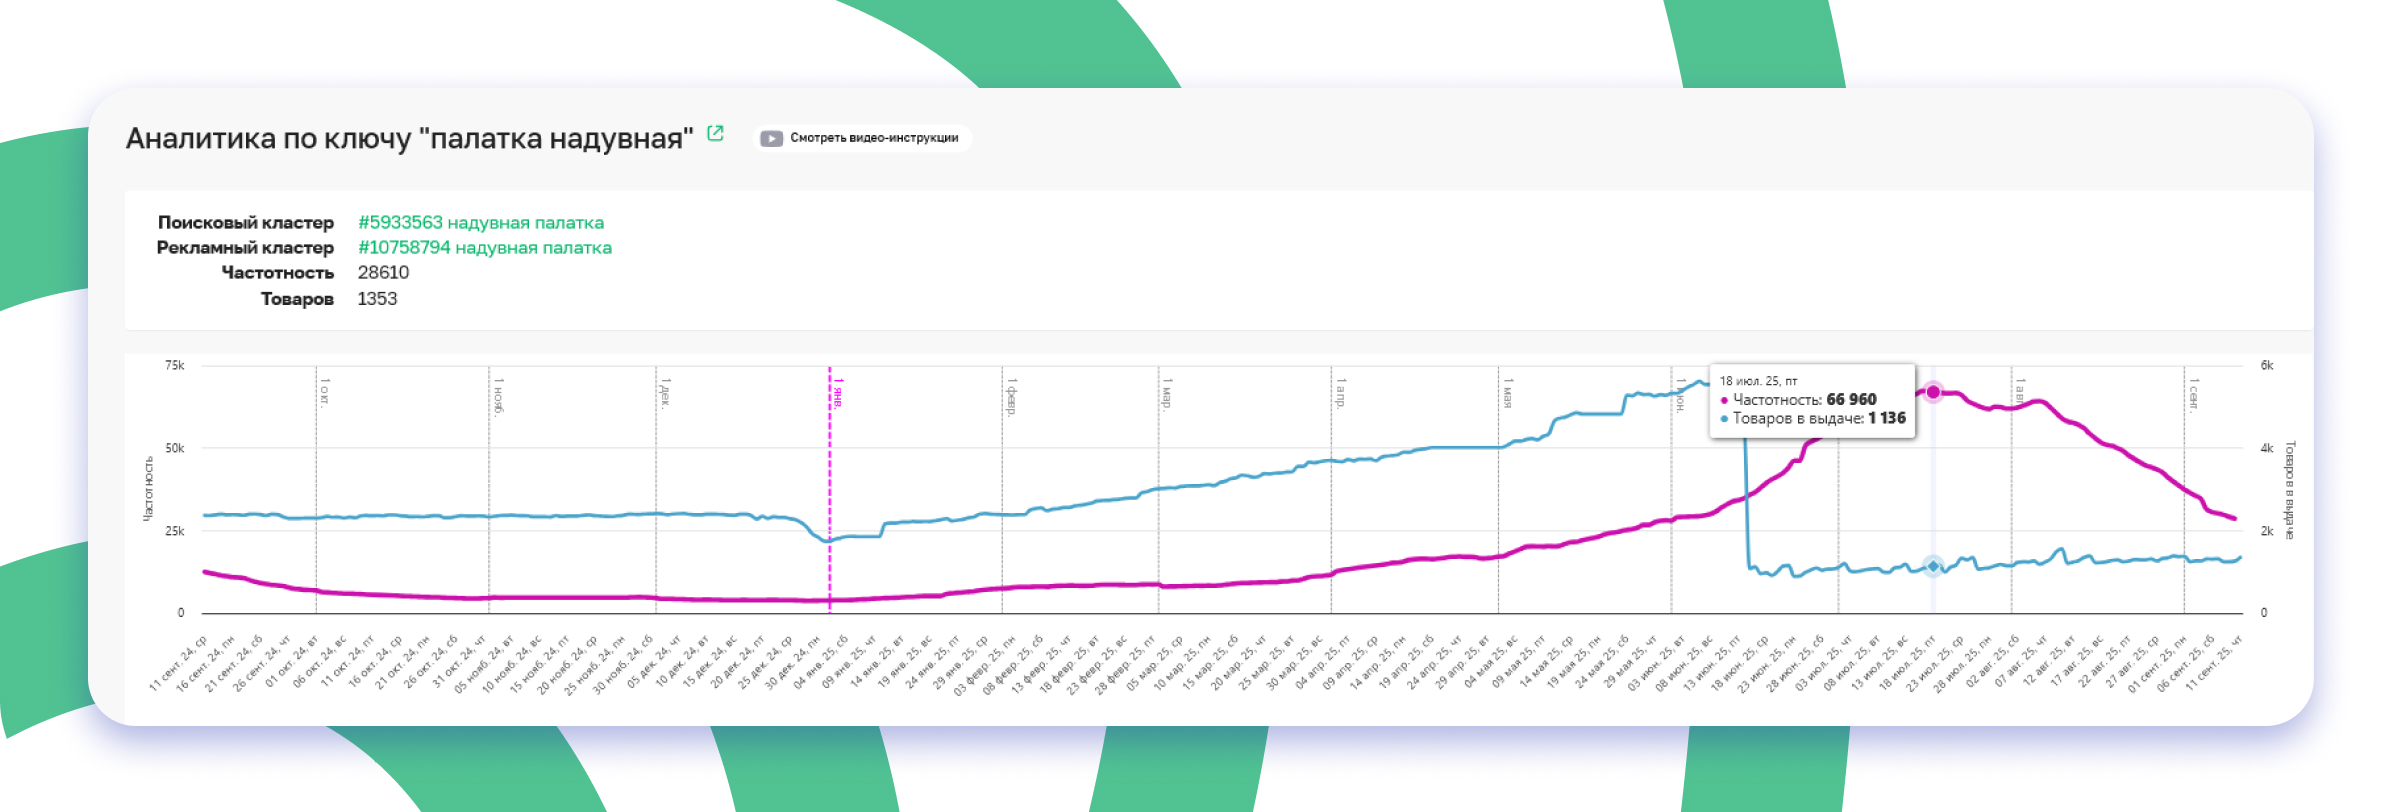Click the video play icon
The width and height of the screenshot is (2400, 812).
[x=771, y=138]
